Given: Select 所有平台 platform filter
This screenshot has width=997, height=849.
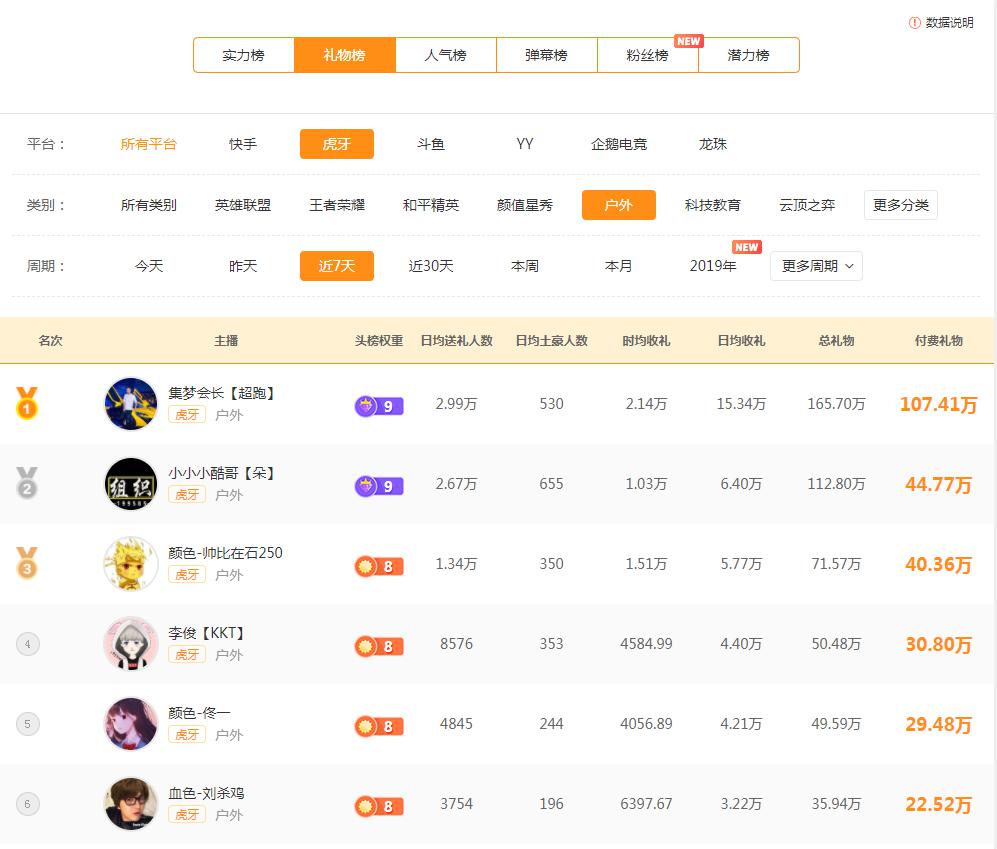Looking at the screenshot, I should 149,144.
